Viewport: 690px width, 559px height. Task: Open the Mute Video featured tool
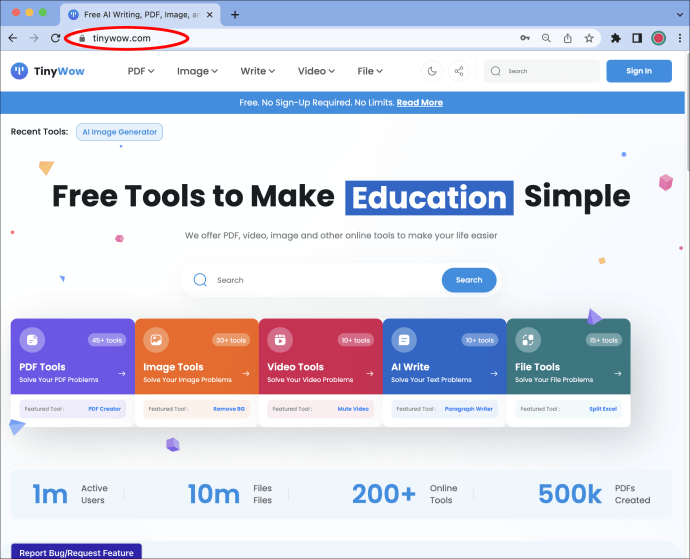[353, 409]
